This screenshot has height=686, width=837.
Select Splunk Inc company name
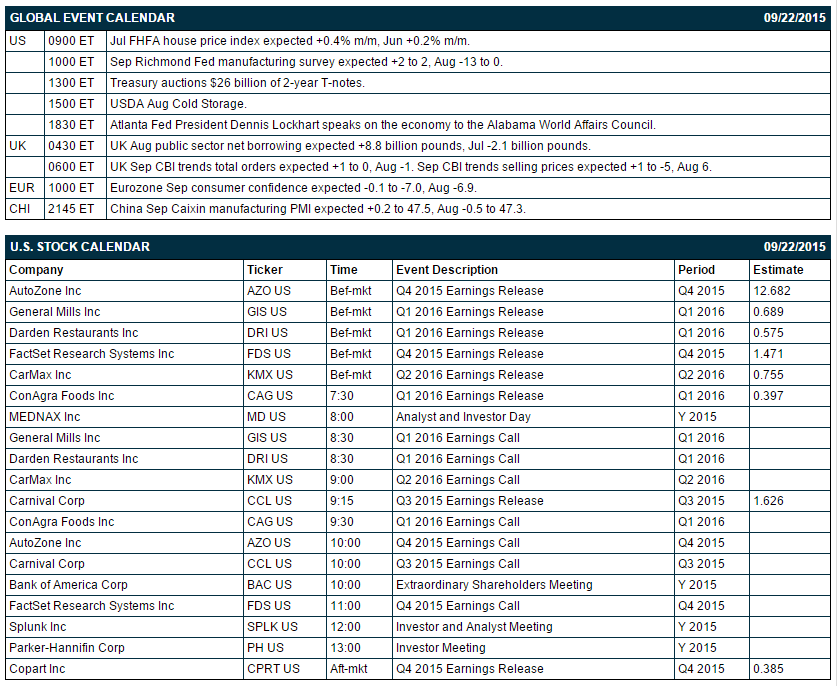(38, 627)
